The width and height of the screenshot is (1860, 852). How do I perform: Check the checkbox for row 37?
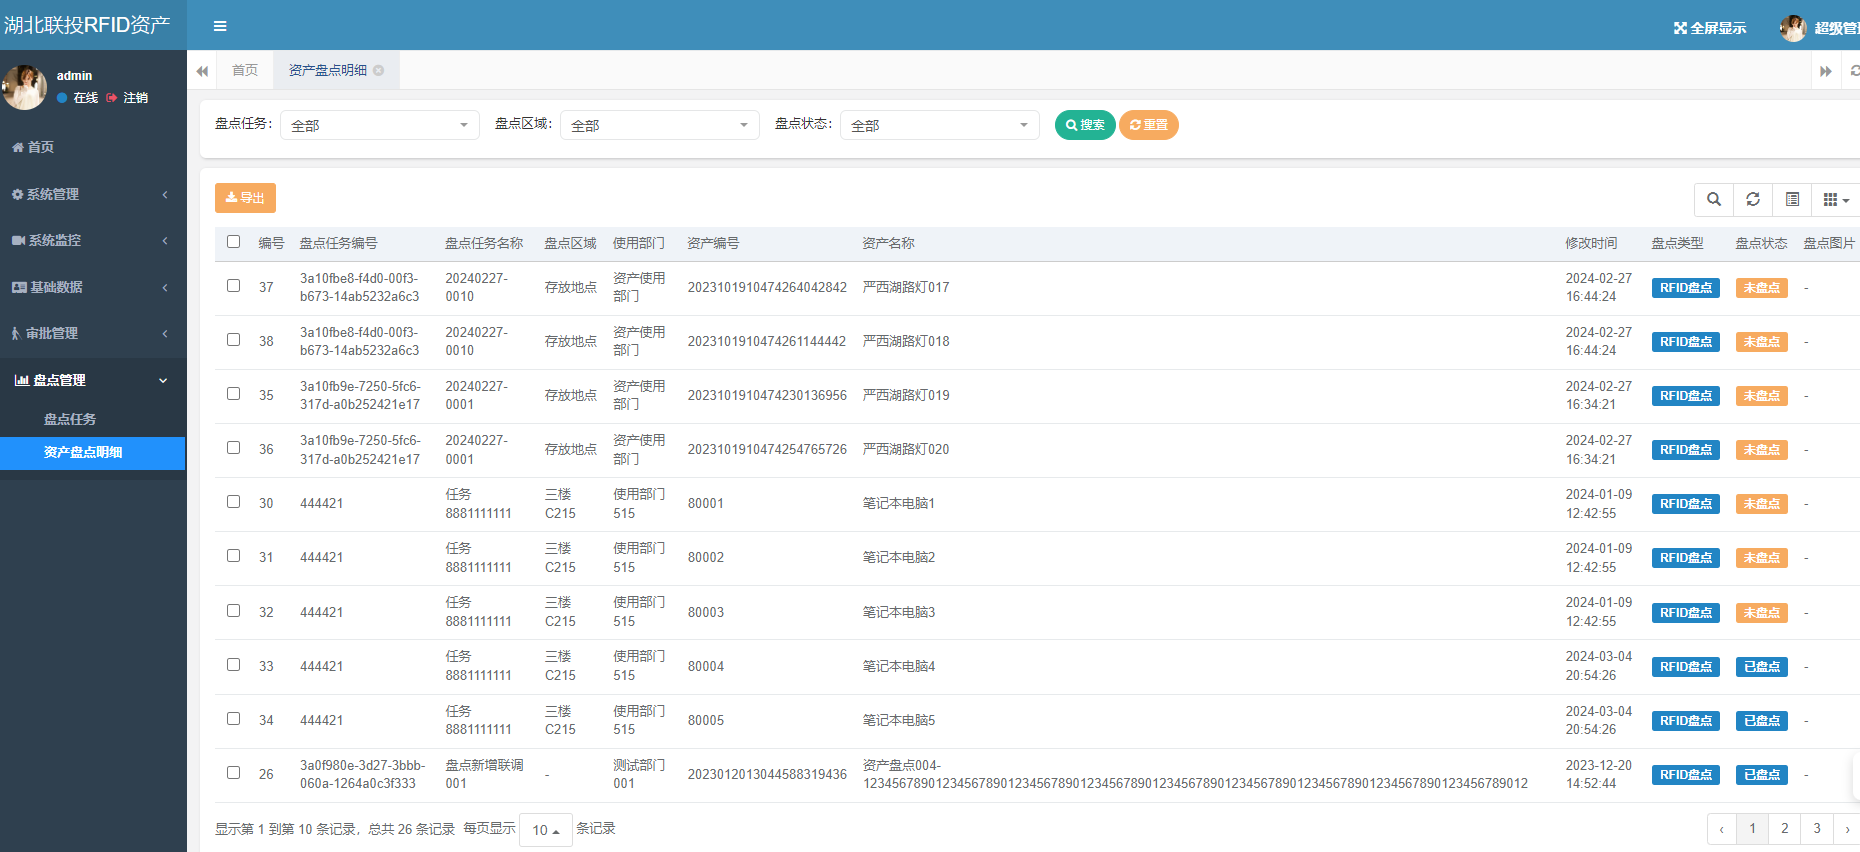pyautogui.click(x=233, y=285)
